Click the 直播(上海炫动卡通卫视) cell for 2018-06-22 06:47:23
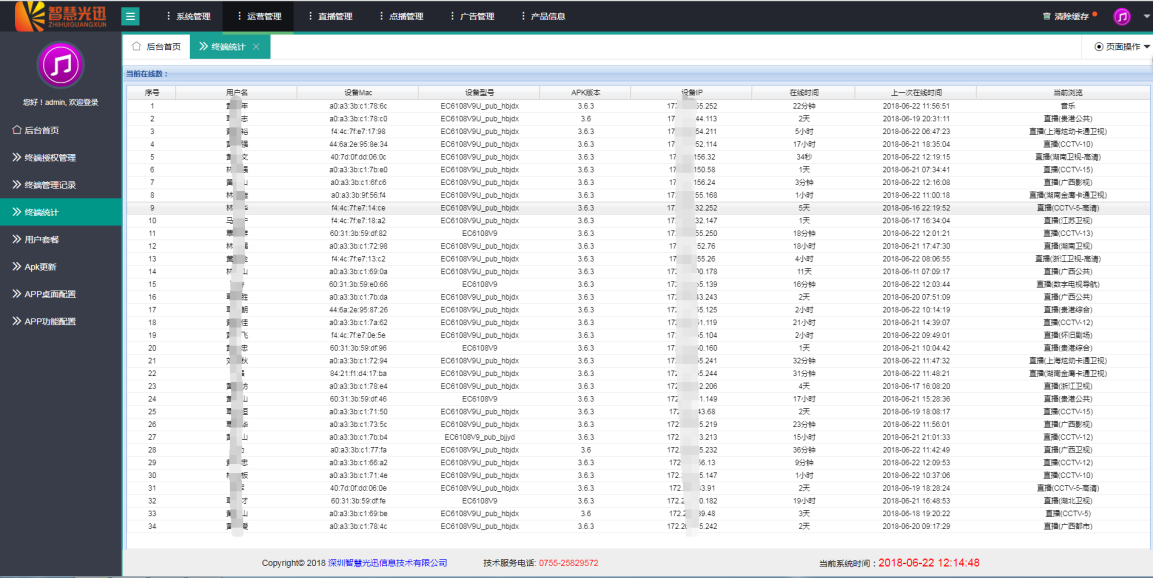1153x578 pixels. 1067,132
